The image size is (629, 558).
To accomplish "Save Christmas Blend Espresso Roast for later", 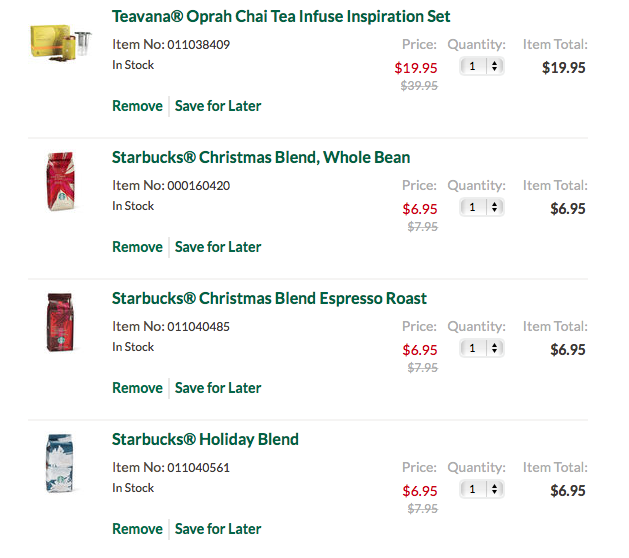I will (218, 388).
